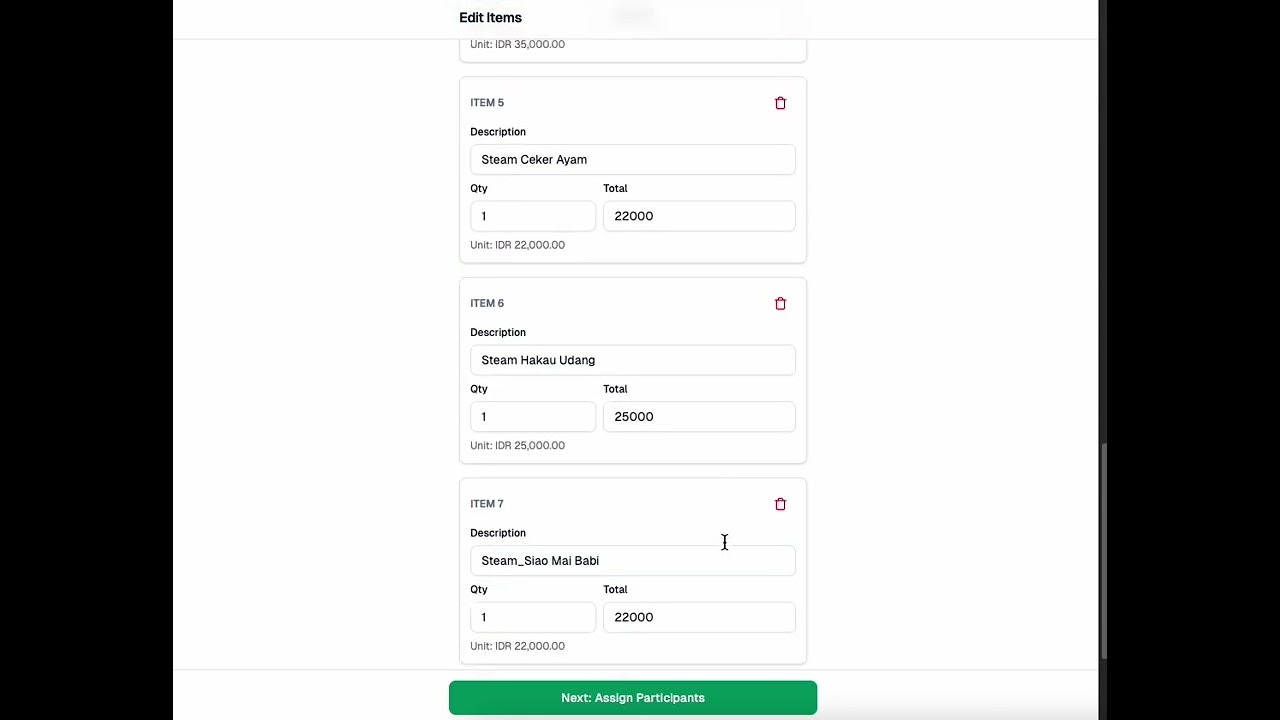Click Next: Assign Participants button
The width and height of the screenshot is (1280, 720).
coord(633,698)
